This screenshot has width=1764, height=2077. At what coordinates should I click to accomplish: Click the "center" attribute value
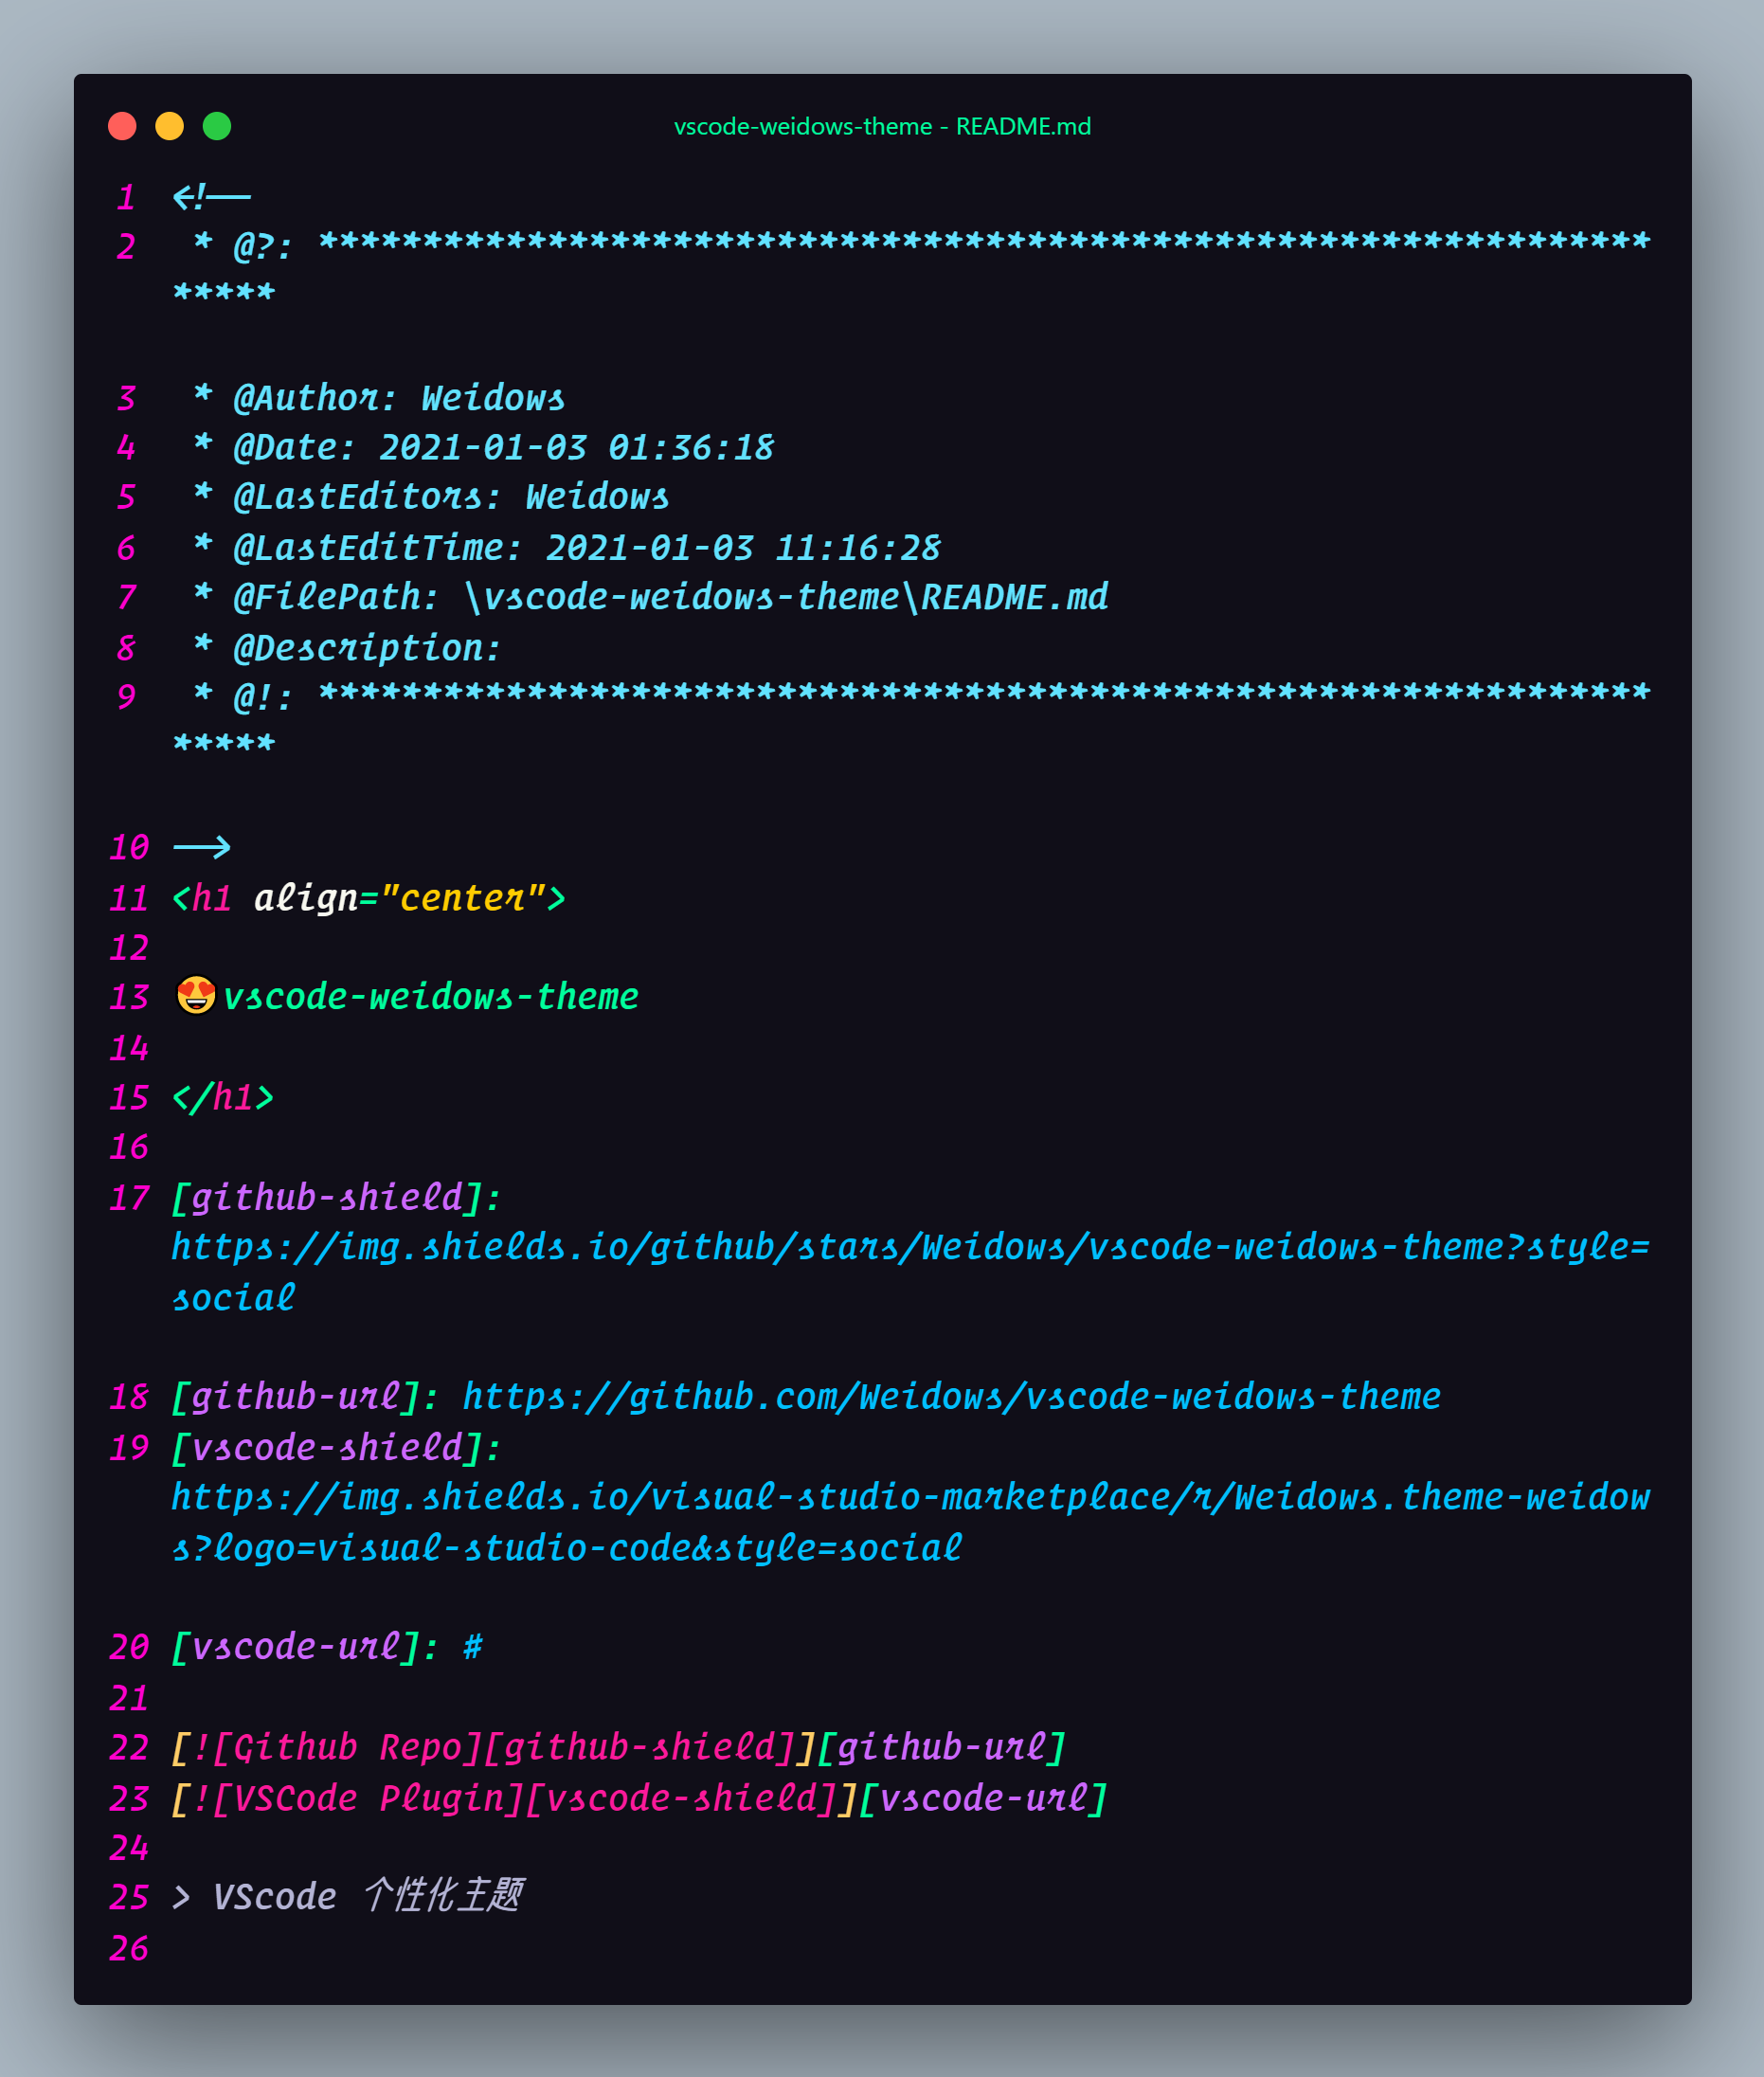pyautogui.click(x=463, y=897)
